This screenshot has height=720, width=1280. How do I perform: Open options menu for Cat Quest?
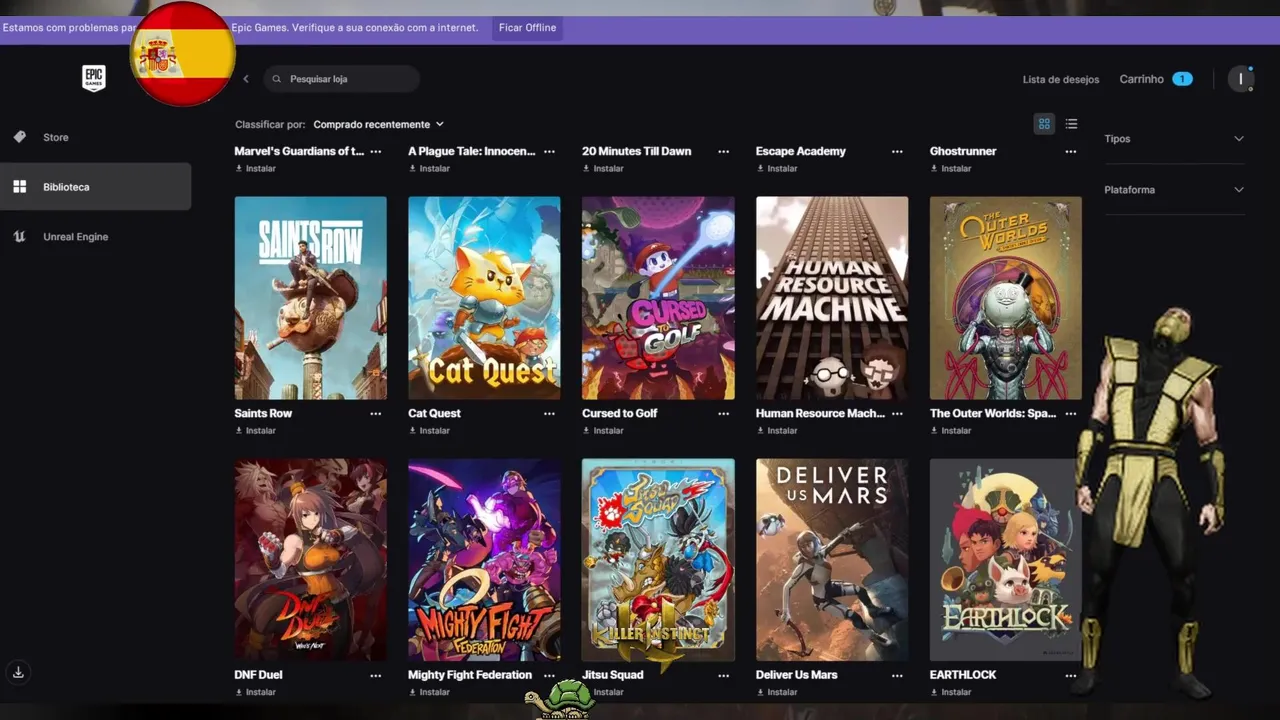coord(549,414)
